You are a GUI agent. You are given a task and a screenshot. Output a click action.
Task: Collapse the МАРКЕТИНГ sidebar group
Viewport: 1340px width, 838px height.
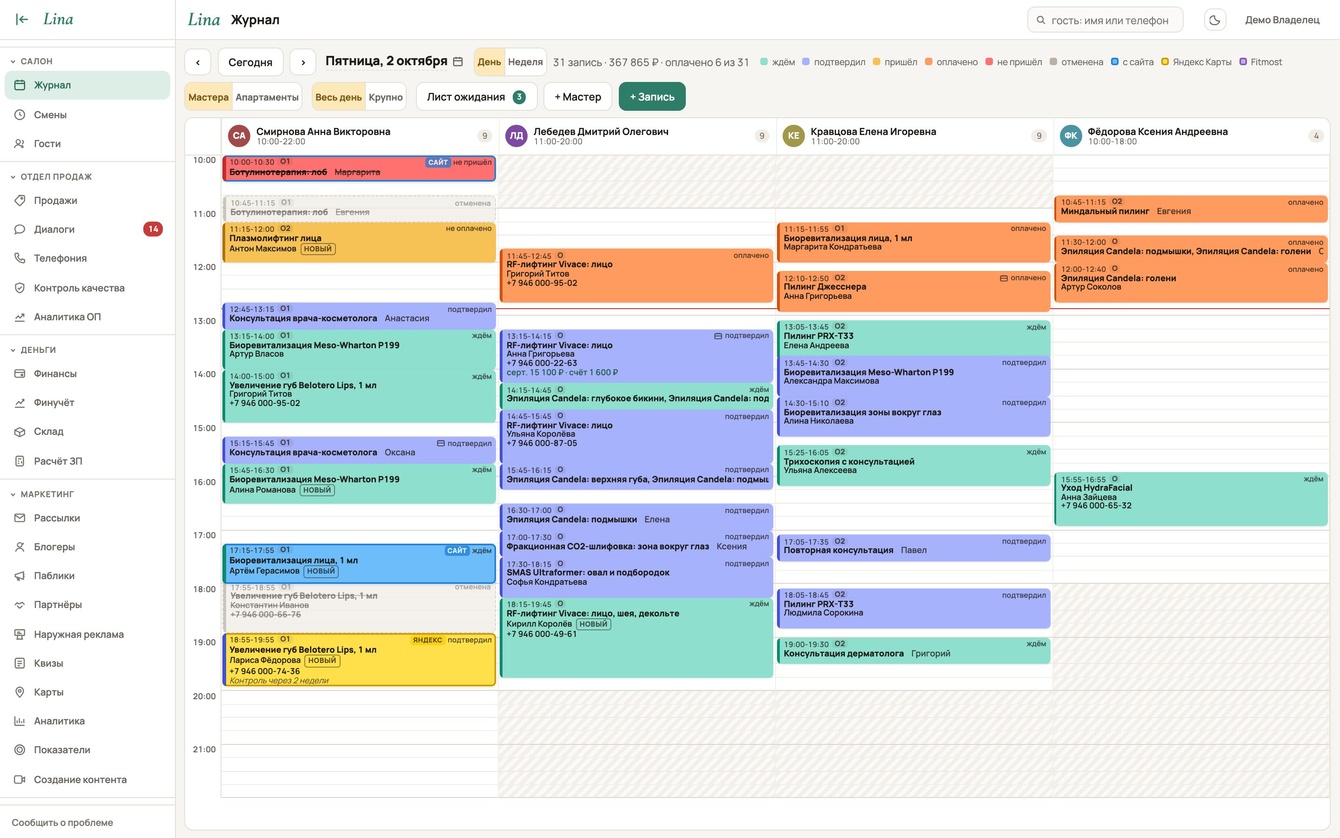87,494
